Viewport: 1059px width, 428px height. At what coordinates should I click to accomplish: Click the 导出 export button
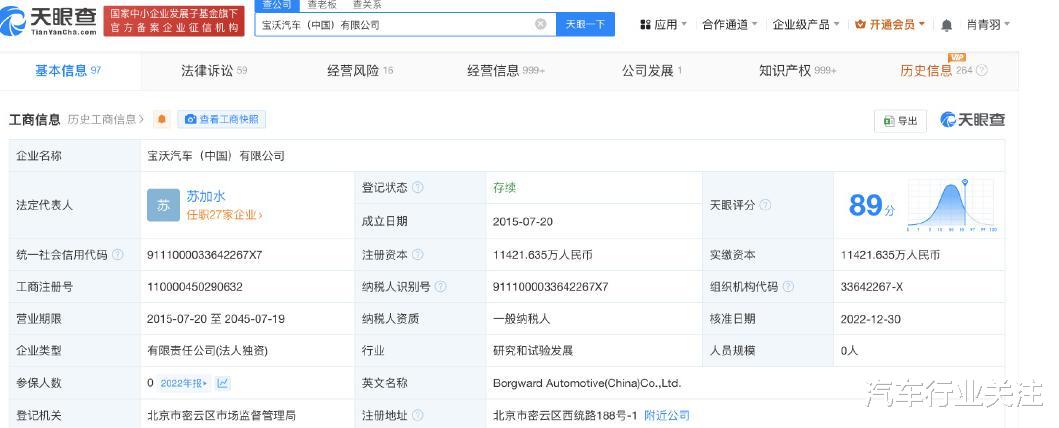(900, 121)
